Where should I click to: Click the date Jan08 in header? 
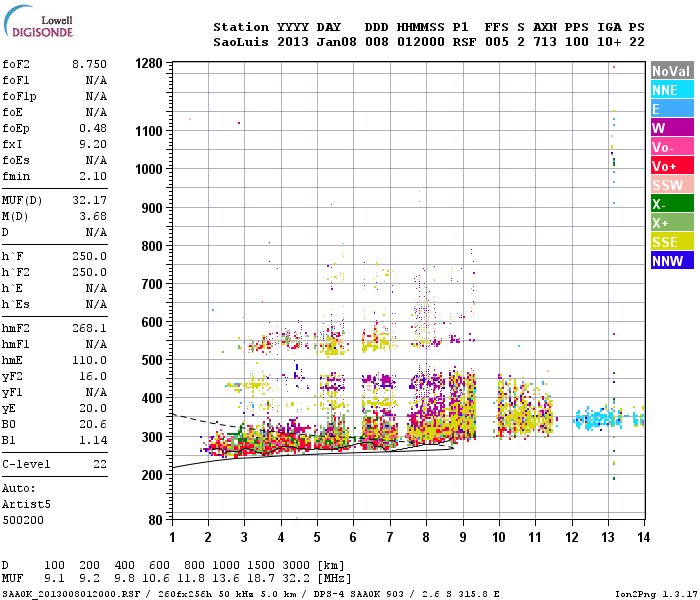tap(336, 42)
